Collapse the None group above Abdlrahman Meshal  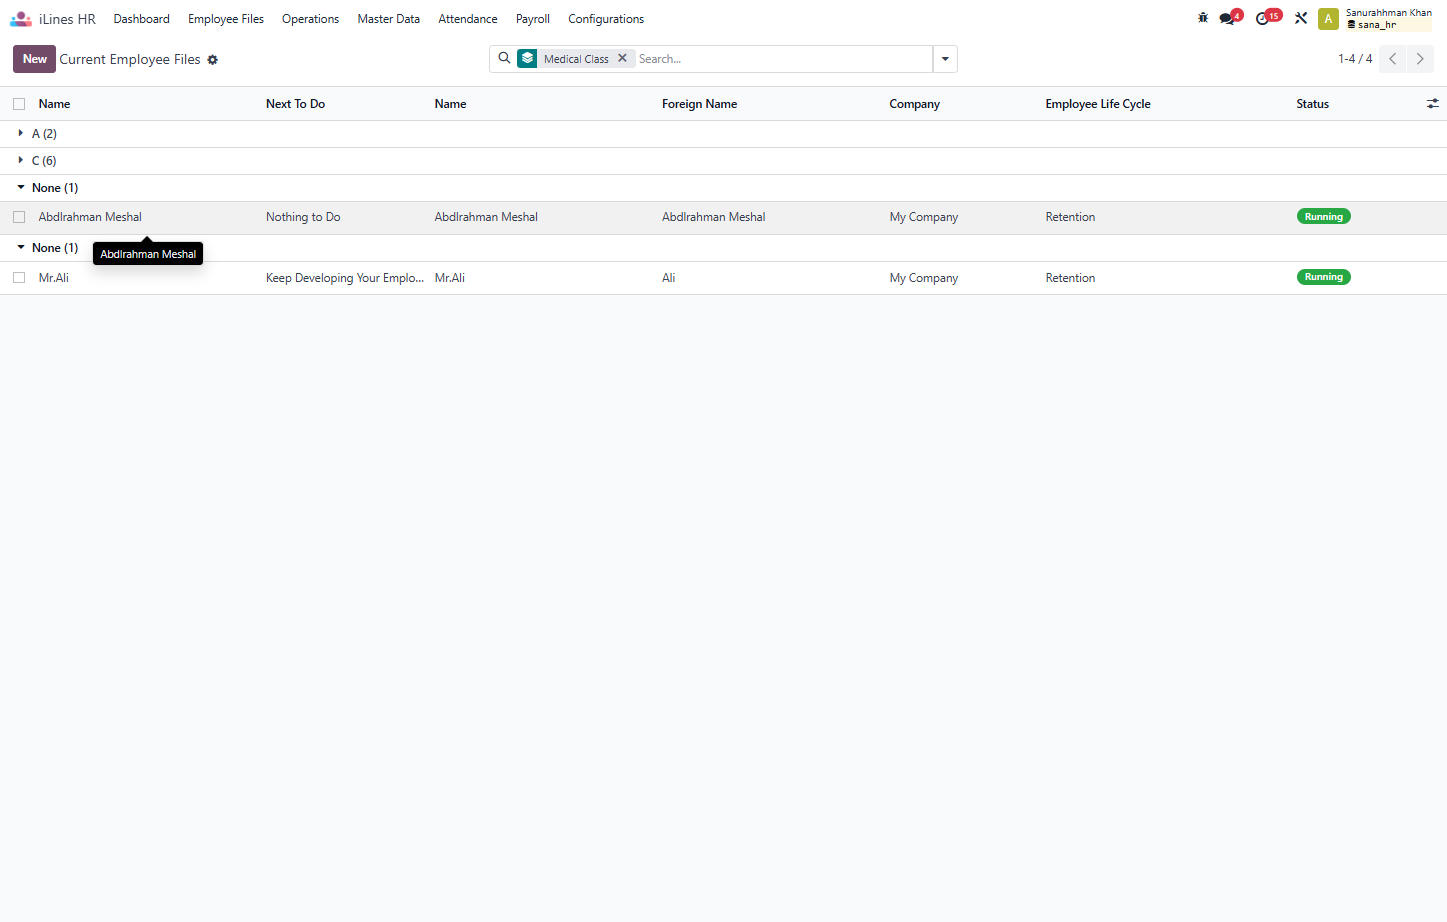[47, 188]
